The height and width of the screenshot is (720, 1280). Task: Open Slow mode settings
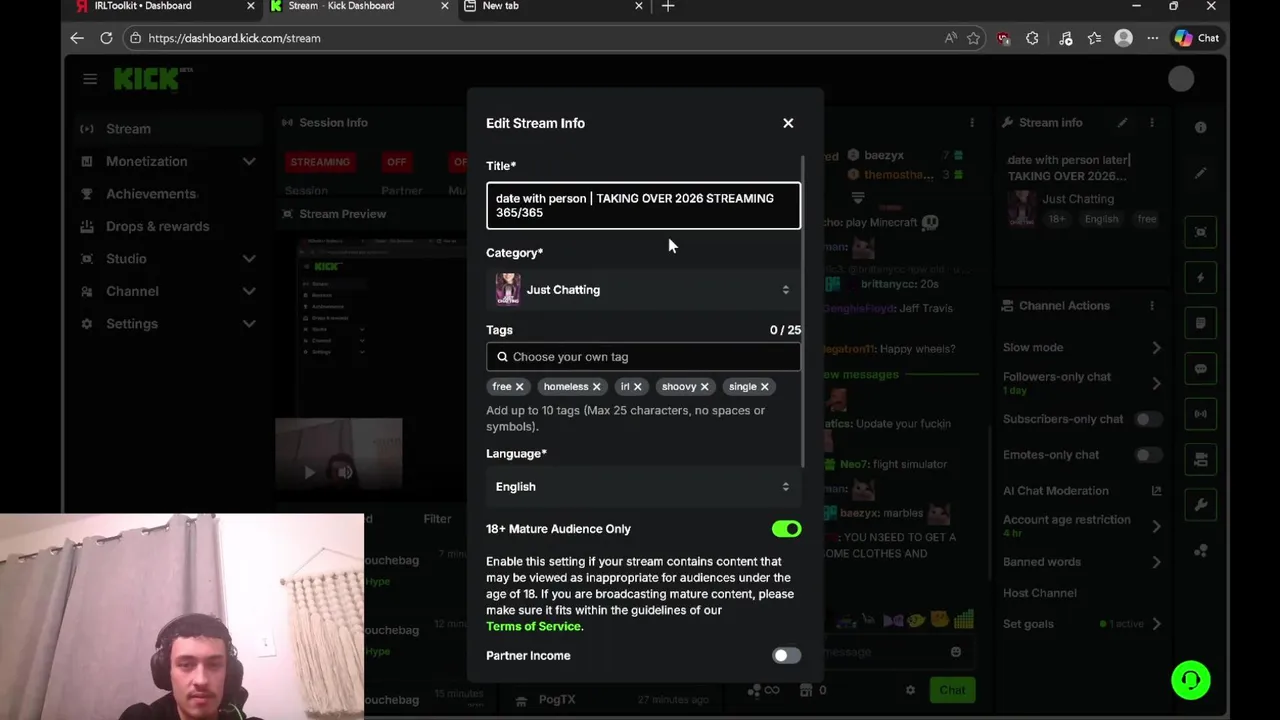click(x=1082, y=348)
